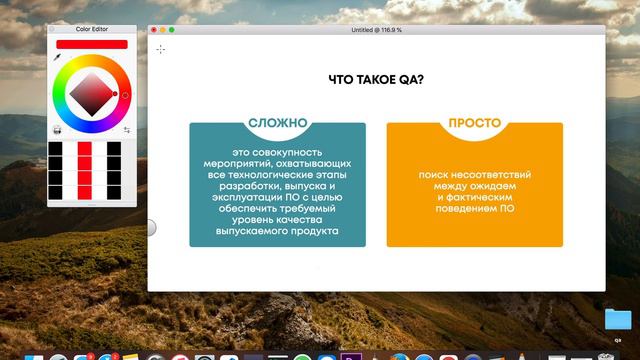Choose the top-left black swatch
Viewport: 640px width, 360px height.
tap(56, 149)
